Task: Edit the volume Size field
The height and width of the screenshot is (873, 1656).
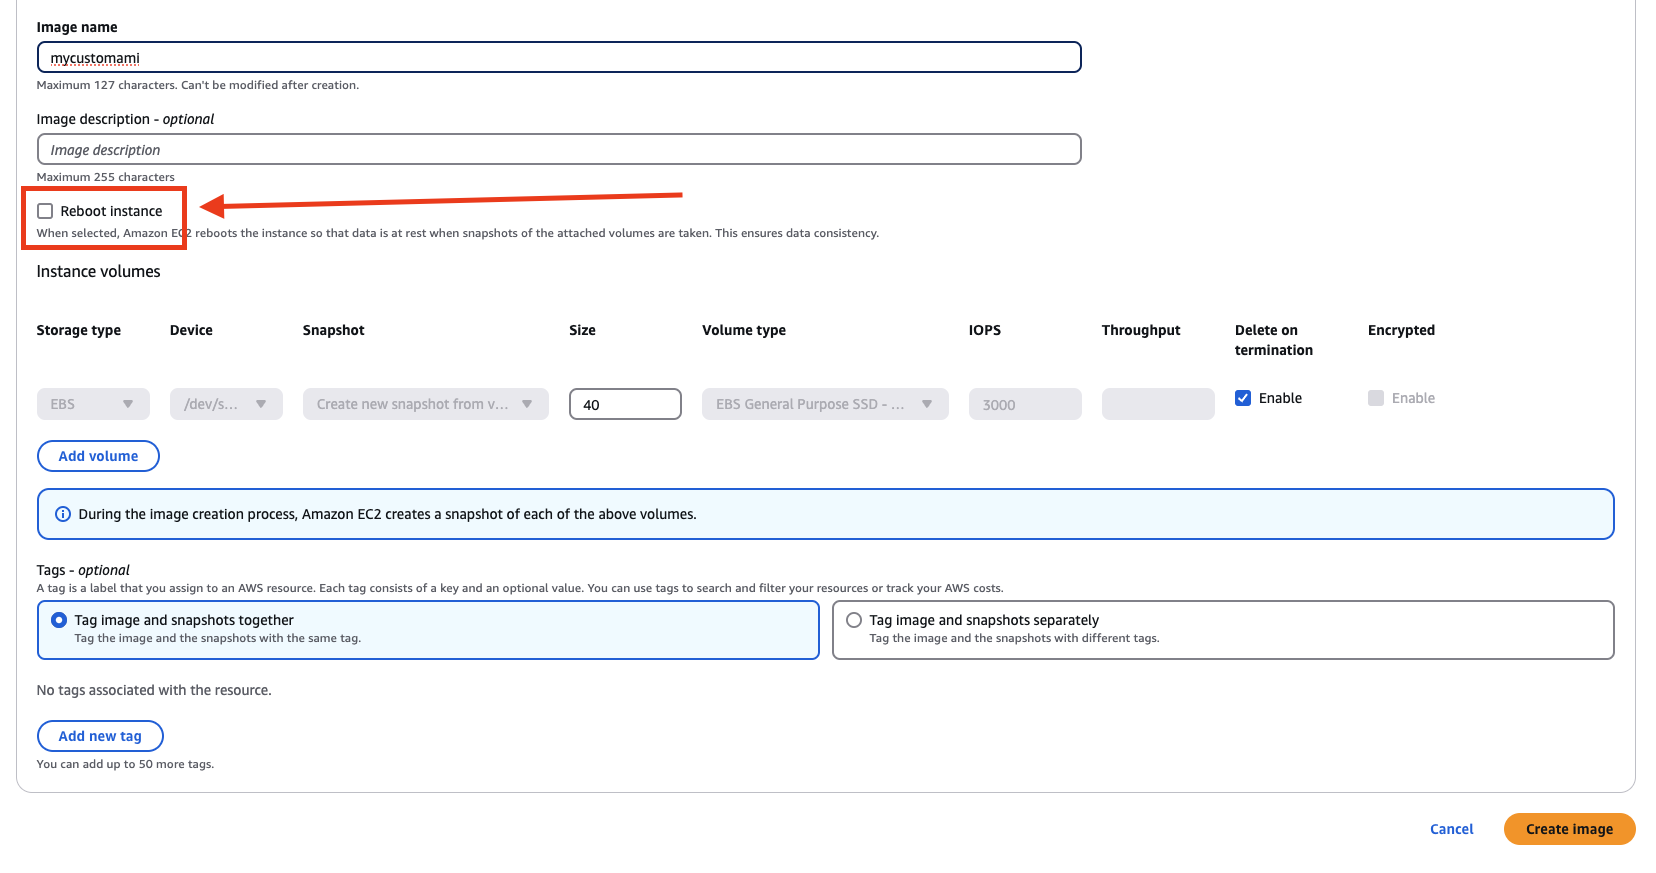Action: (625, 405)
